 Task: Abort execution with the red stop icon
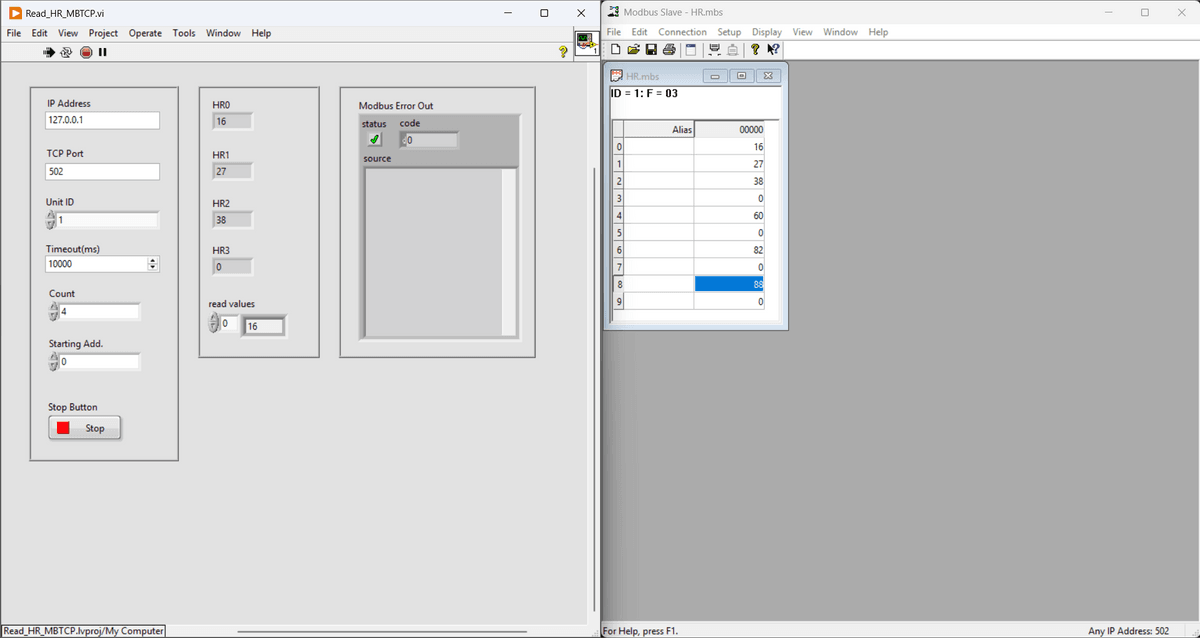(x=85, y=52)
